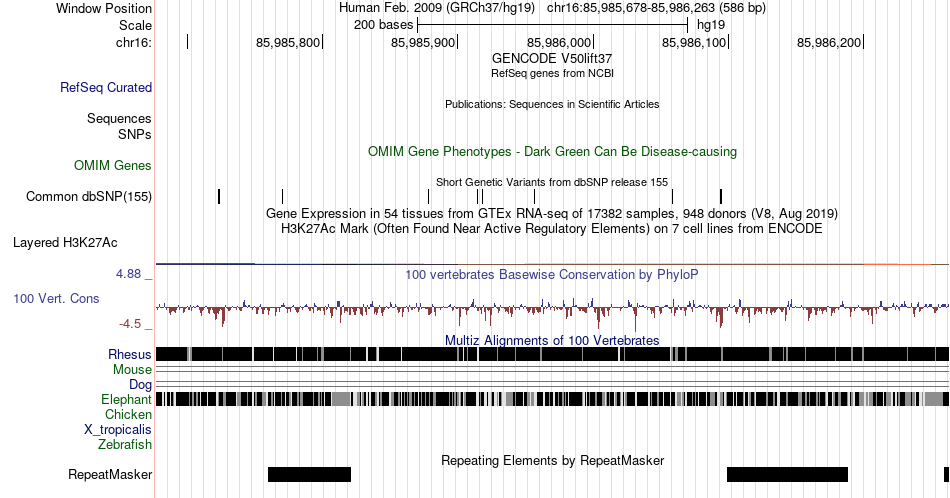Click the dbSNP variant tick under 85,985,900
This screenshot has width=950, height=498.
tap(428, 196)
